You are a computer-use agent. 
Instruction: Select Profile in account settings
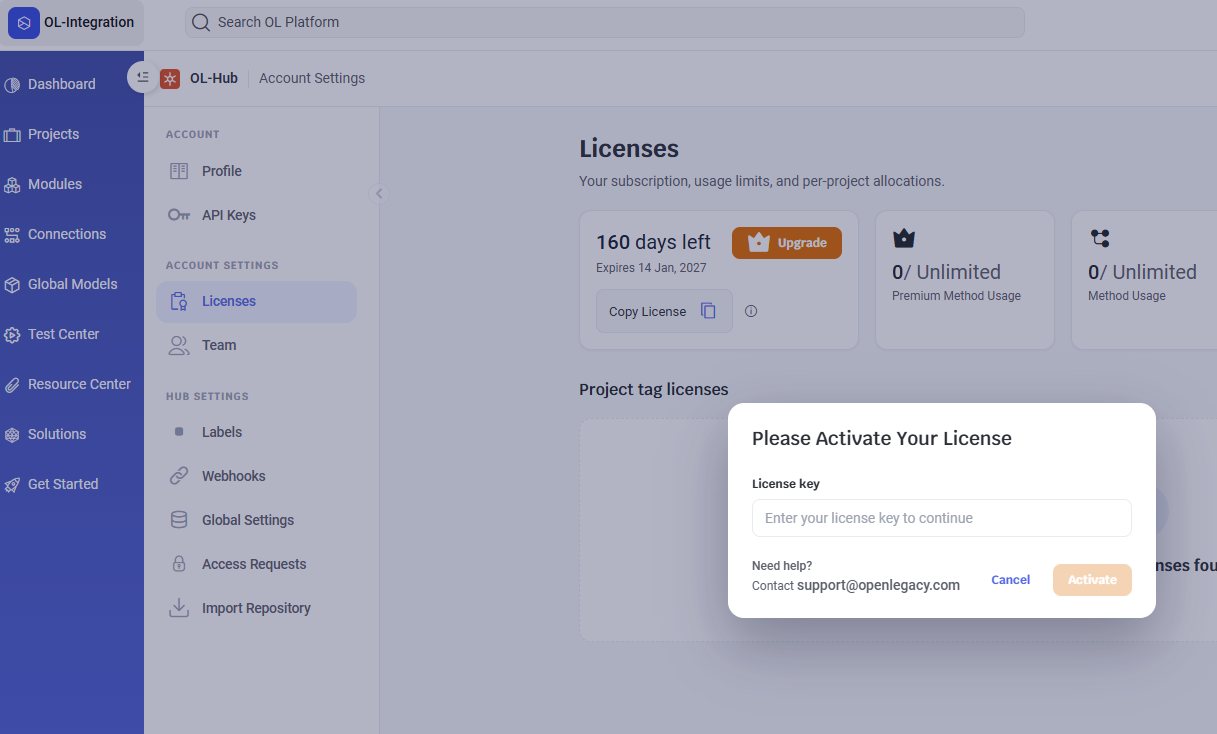[256, 171]
